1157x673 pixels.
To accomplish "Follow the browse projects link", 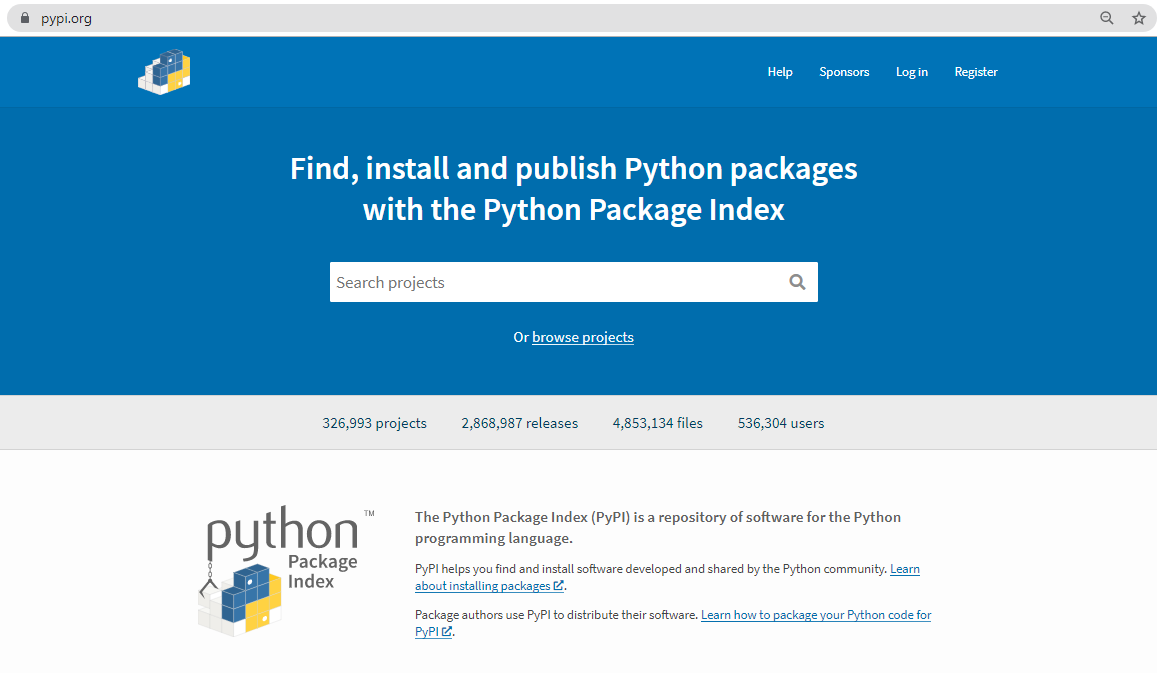I will click(x=583, y=337).
